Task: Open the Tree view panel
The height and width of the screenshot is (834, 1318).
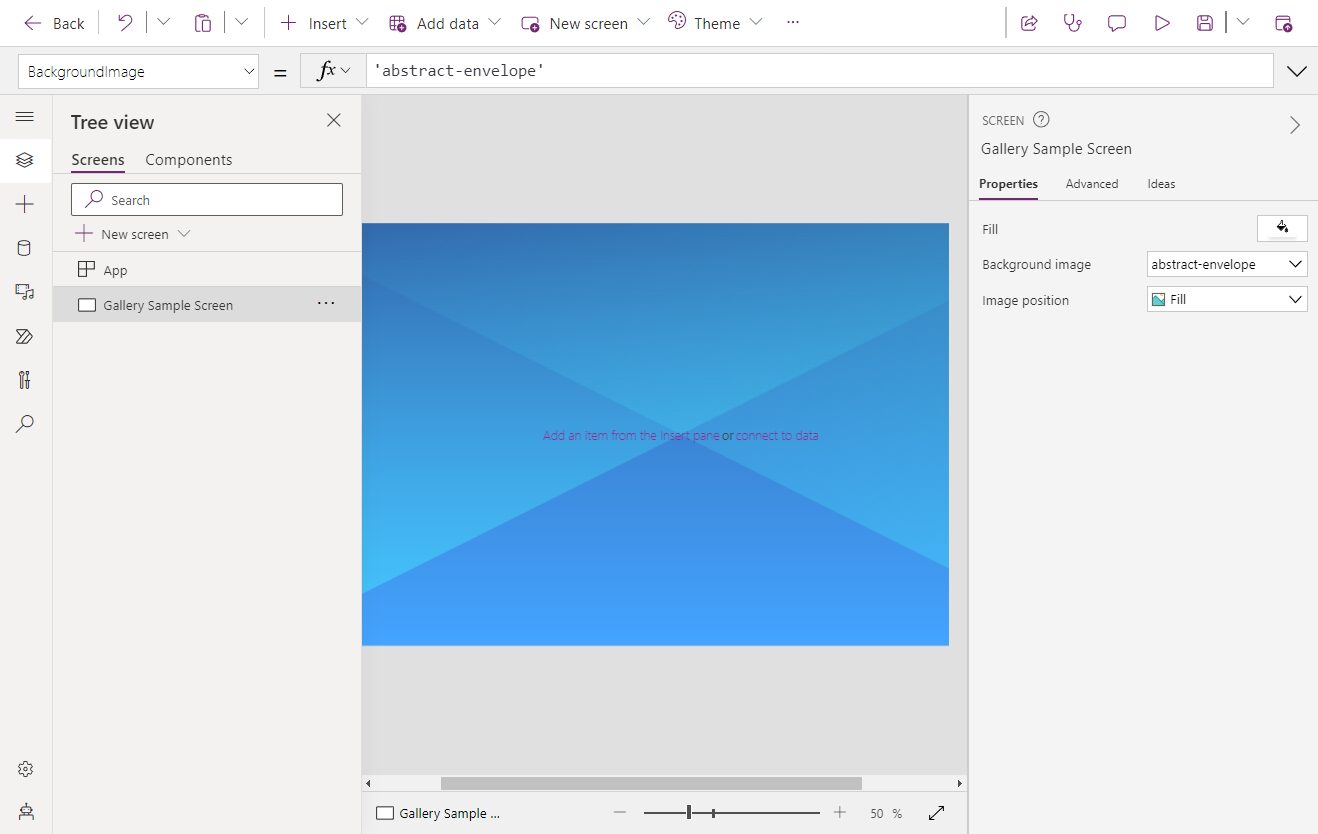Action: (x=25, y=160)
